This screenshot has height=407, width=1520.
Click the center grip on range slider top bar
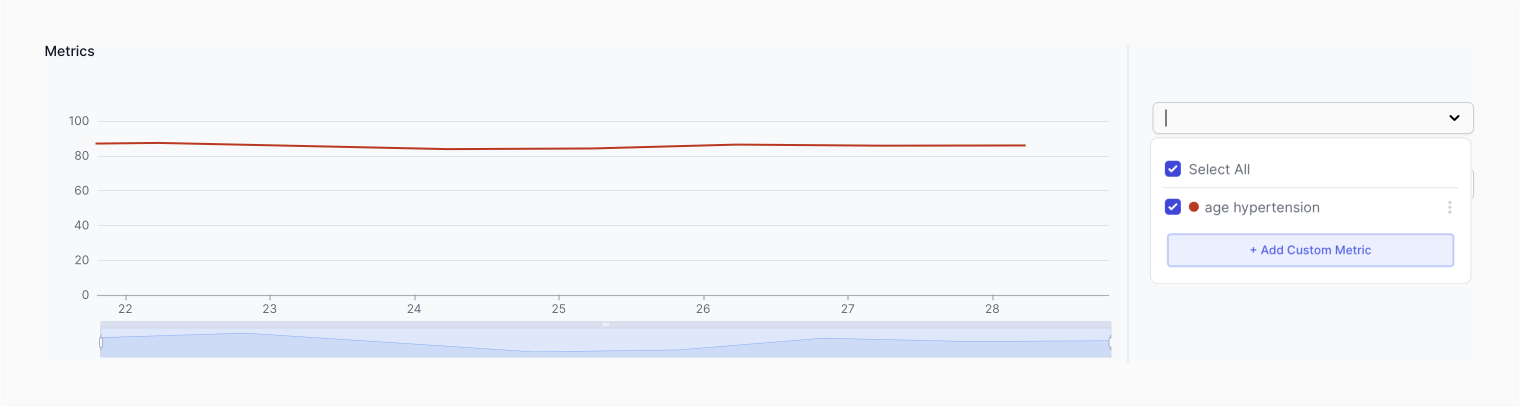tap(605, 324)
